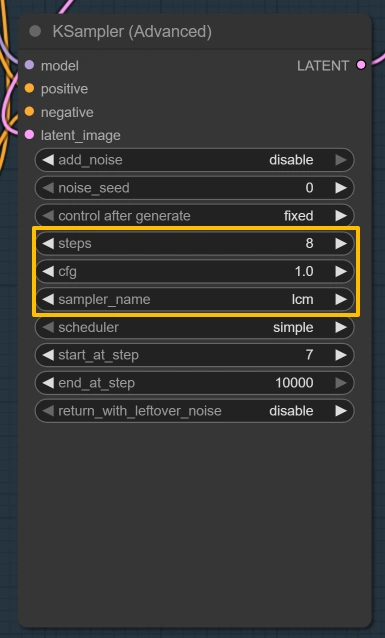
Task: Increase noise_seed with right arrow
Action: click(341, 188)
